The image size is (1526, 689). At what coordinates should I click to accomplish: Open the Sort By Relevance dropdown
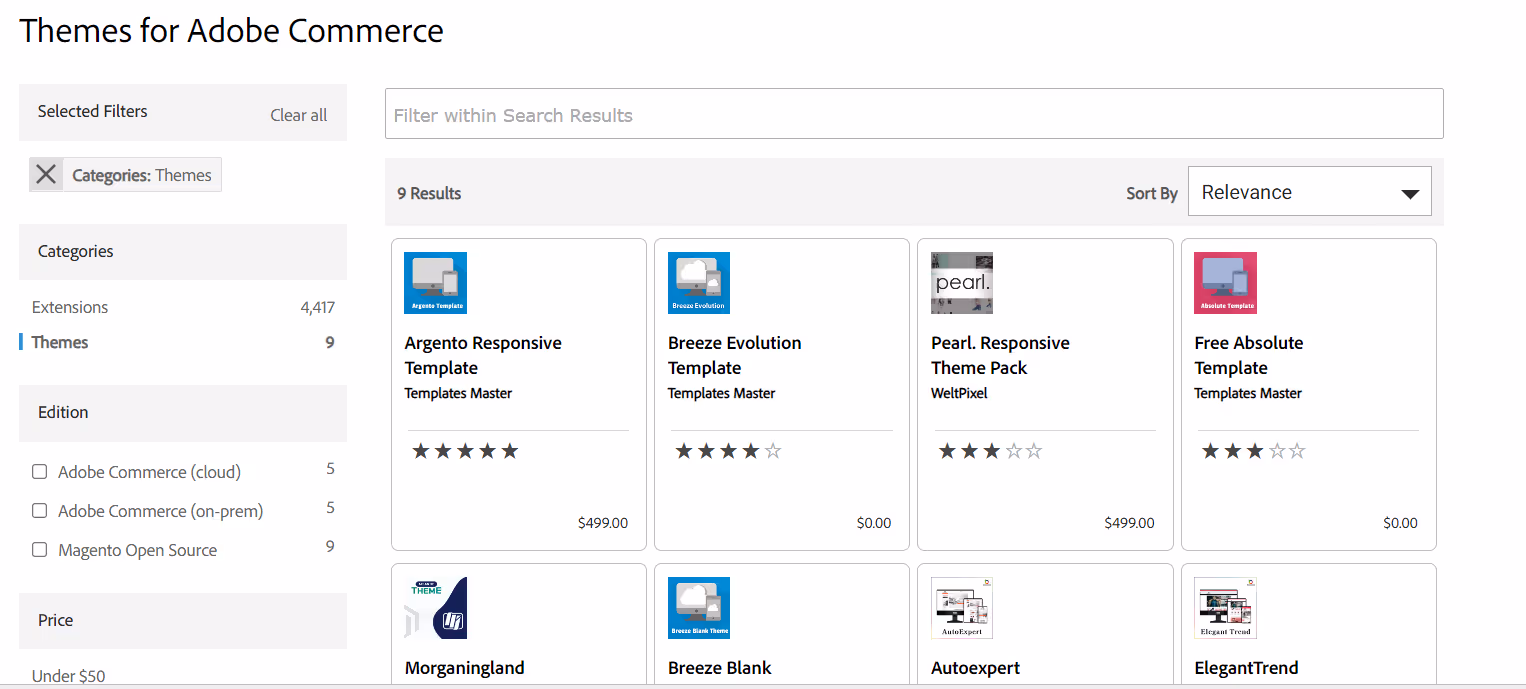(1308, 191)
